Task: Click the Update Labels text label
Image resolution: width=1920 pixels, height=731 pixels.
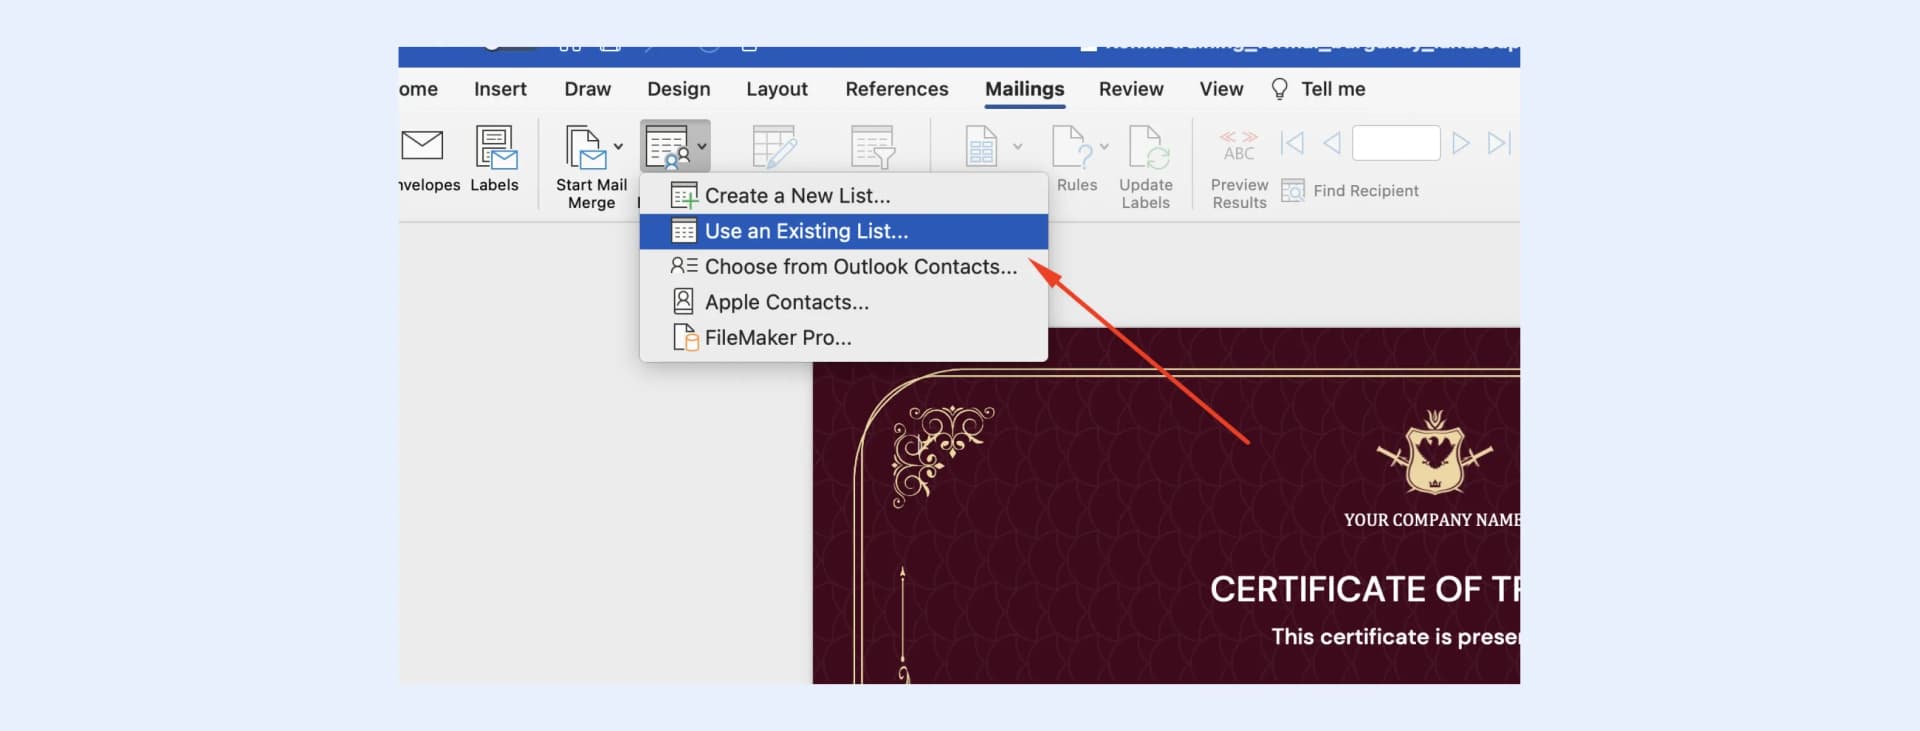Action: [x=1146, y=194]
